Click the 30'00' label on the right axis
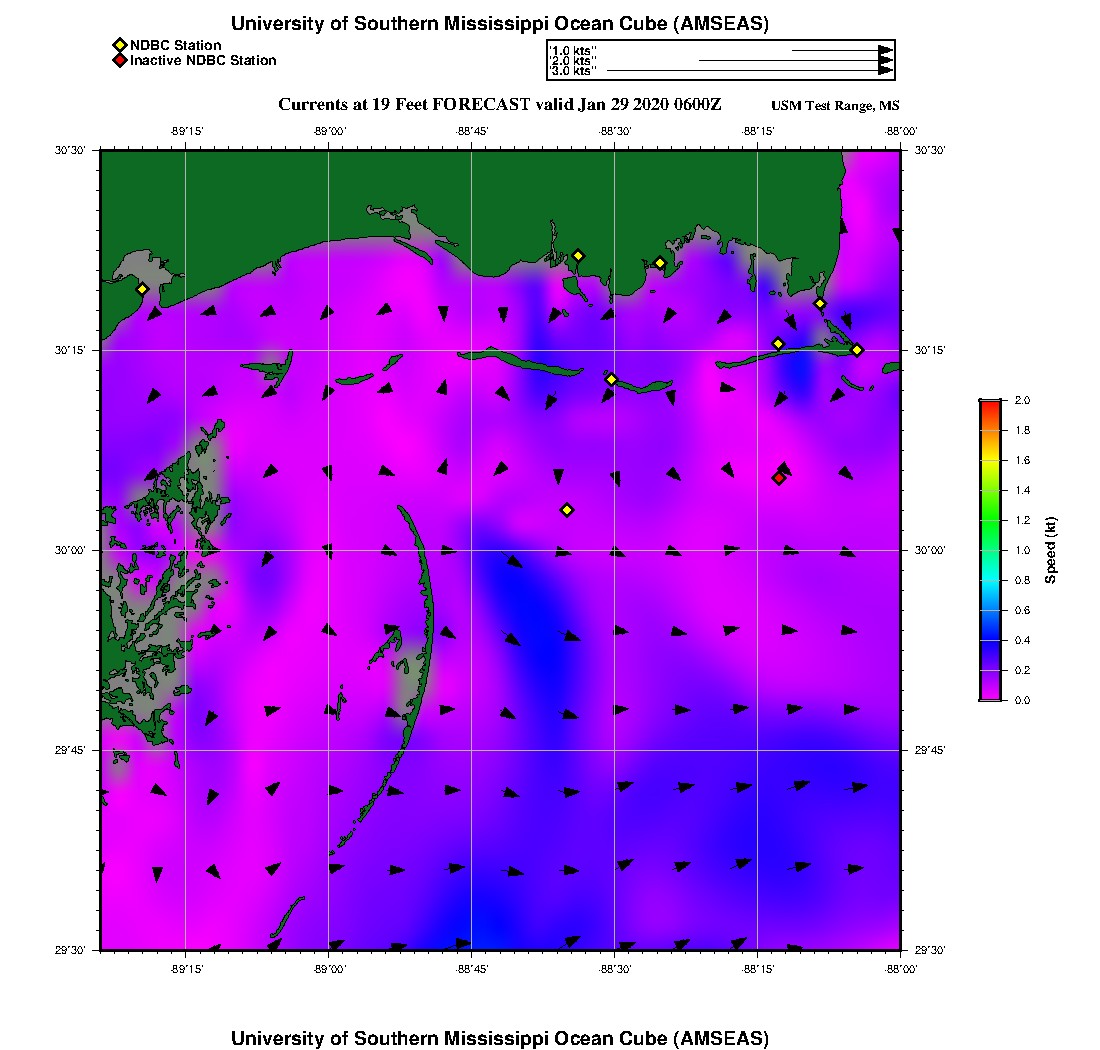The image size is (1100, 1050). [930, 551]
